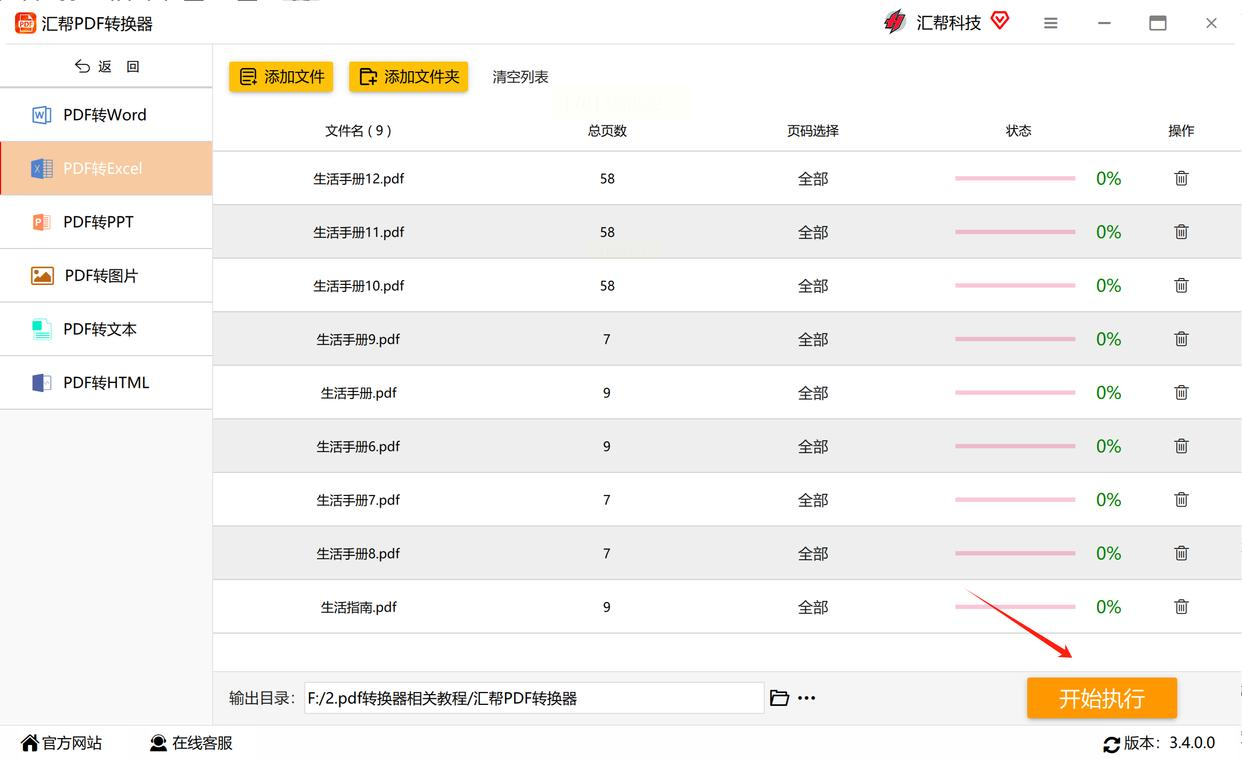Start conversion with 开始执行 button

[x=1102, y=698]
